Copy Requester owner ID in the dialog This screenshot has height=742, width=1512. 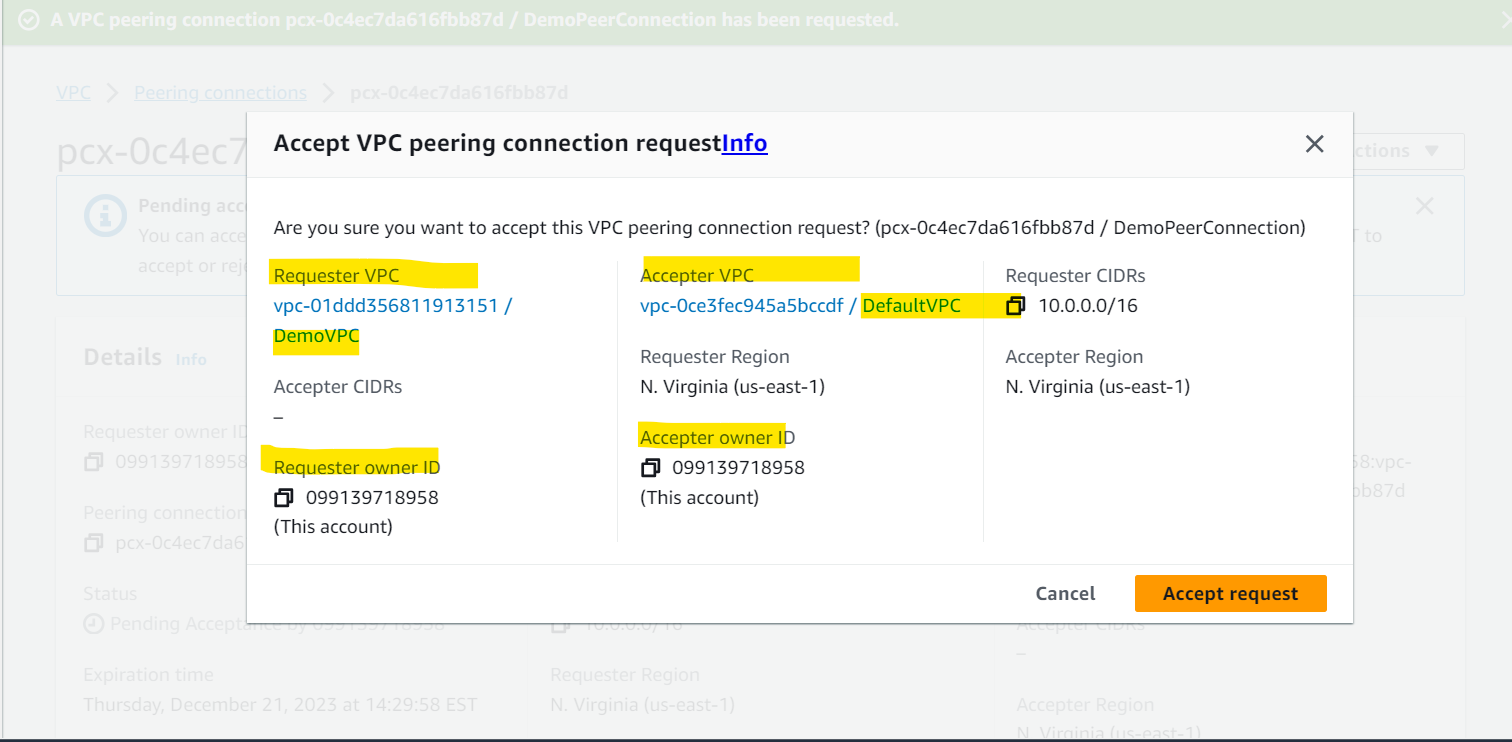pos(284,497)
